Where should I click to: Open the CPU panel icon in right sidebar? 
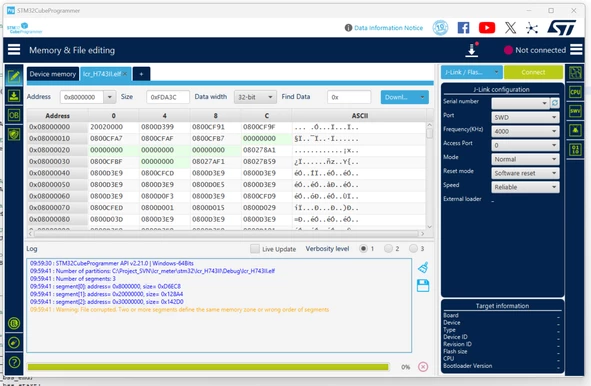[575, 92]
